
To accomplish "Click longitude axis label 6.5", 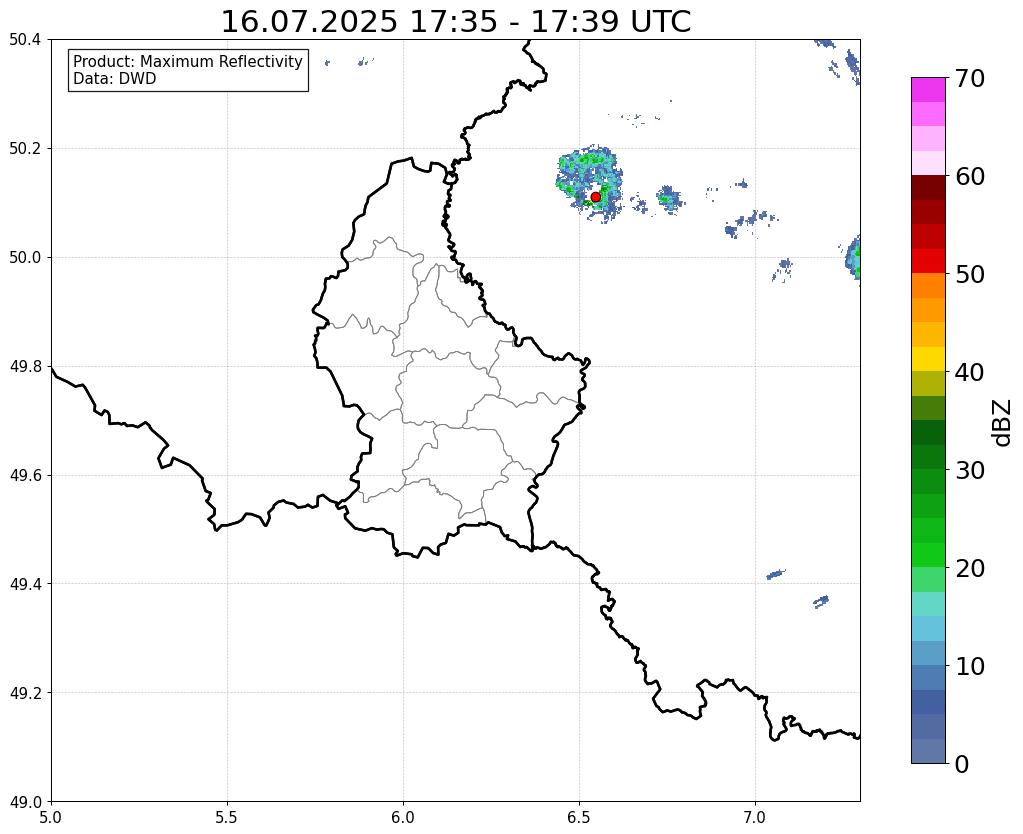I will click(579, 818).
